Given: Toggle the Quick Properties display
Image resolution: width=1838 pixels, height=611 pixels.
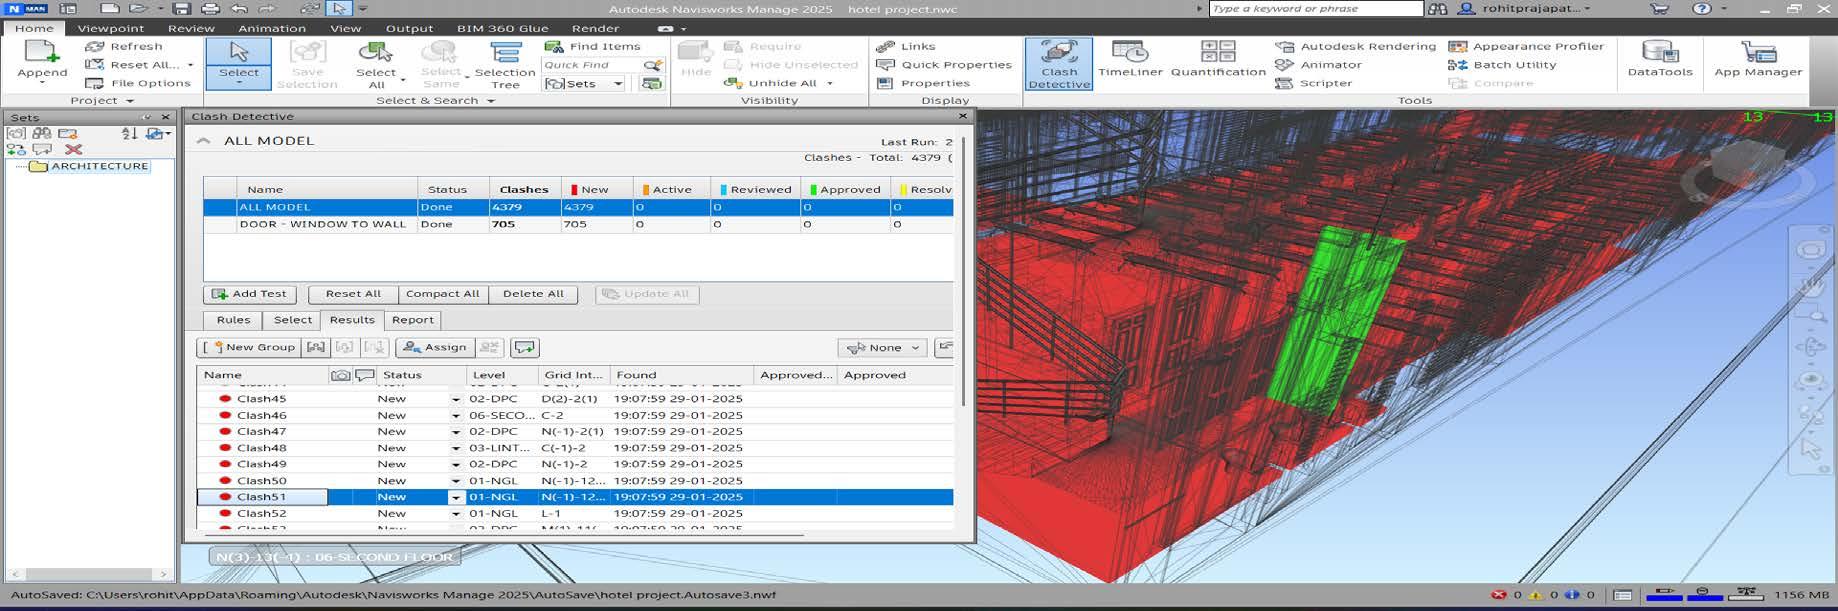Looking at the screenshot, I should [x=944, y=65].
